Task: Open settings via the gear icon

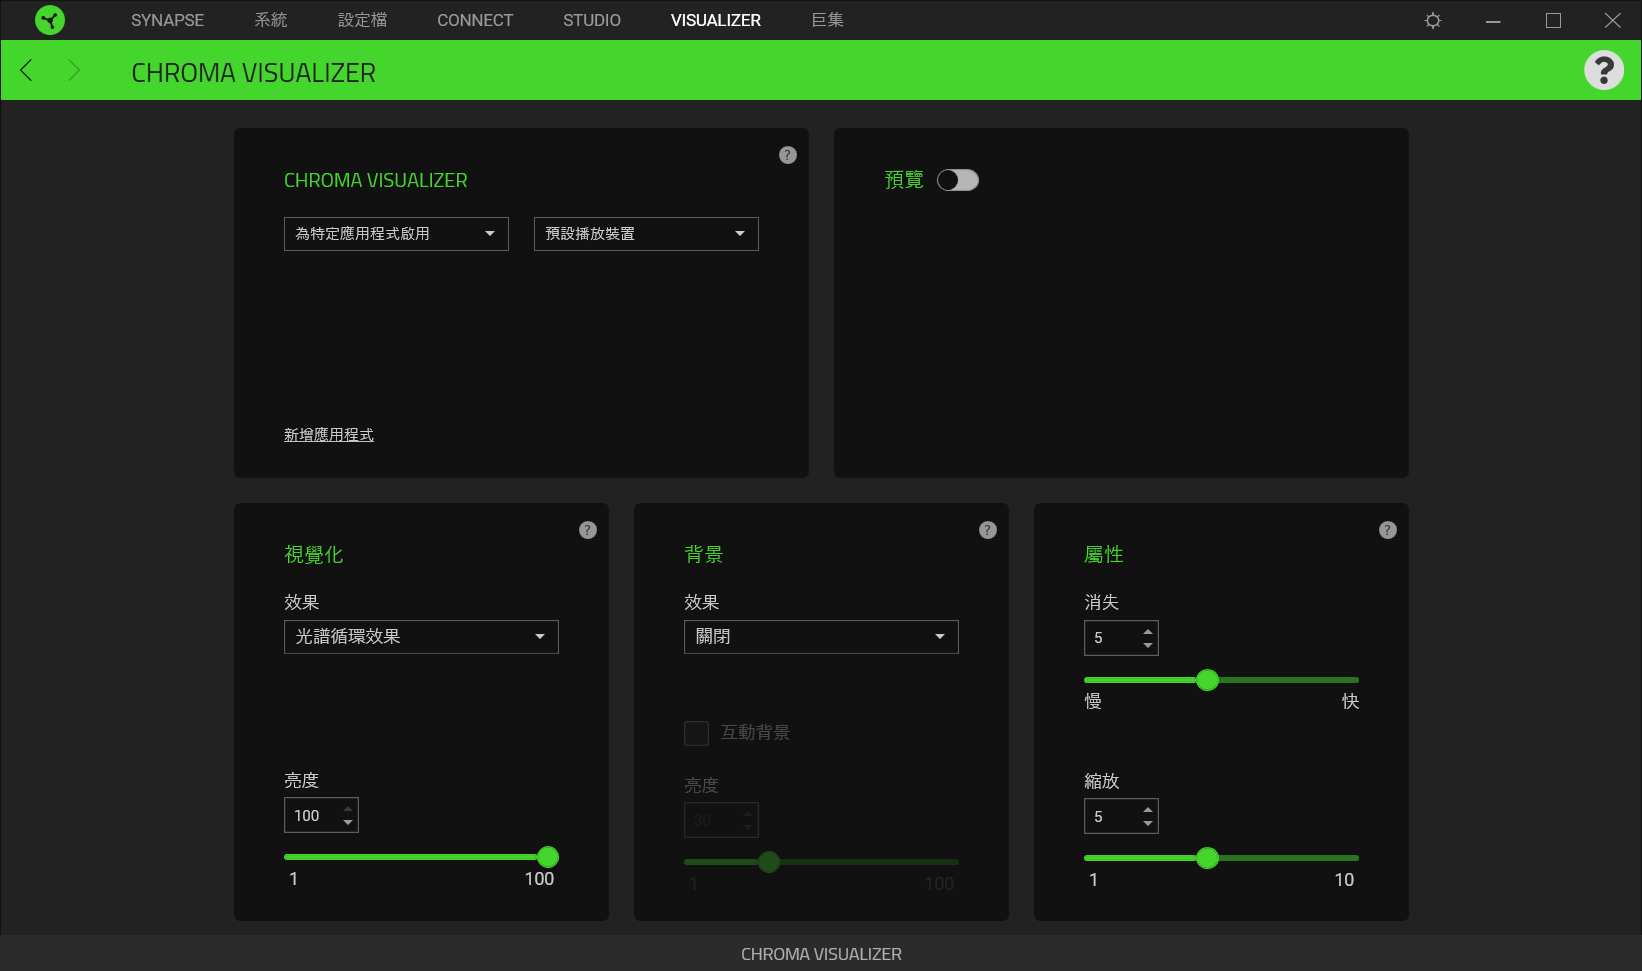Action: coord(1432,20)
